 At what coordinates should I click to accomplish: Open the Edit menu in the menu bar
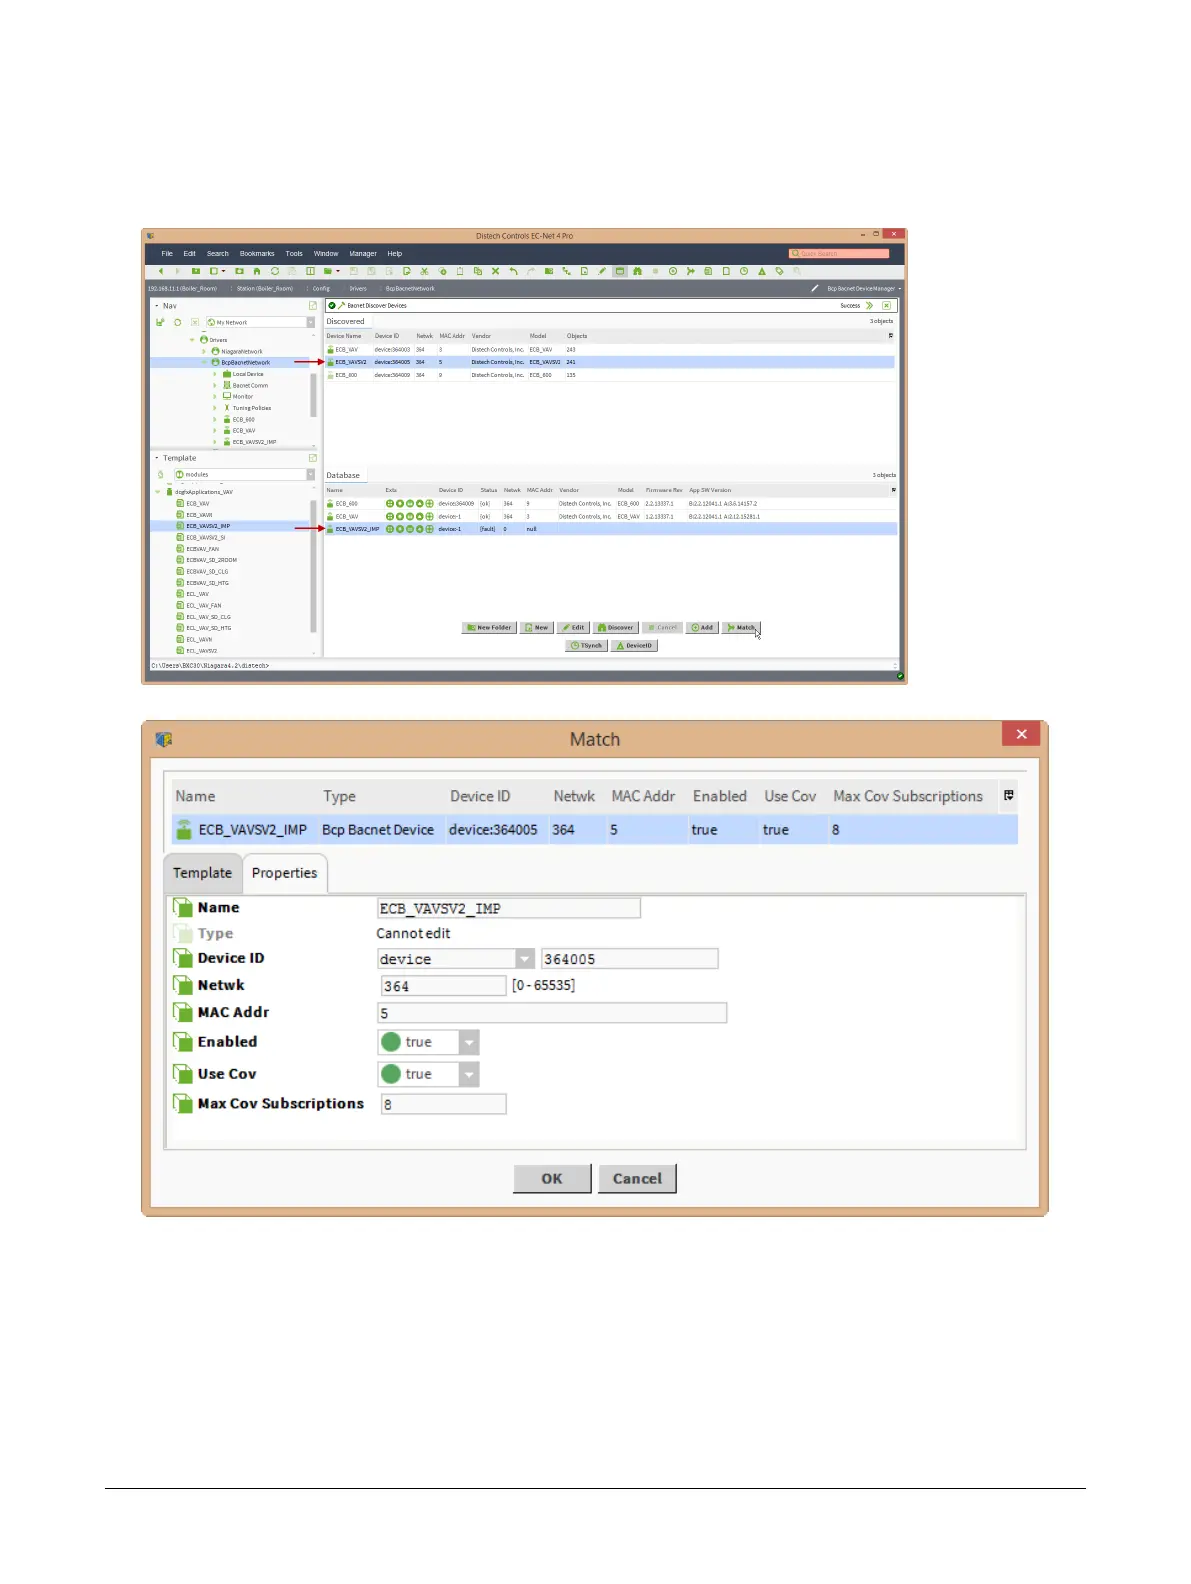(x=189, y=254)
